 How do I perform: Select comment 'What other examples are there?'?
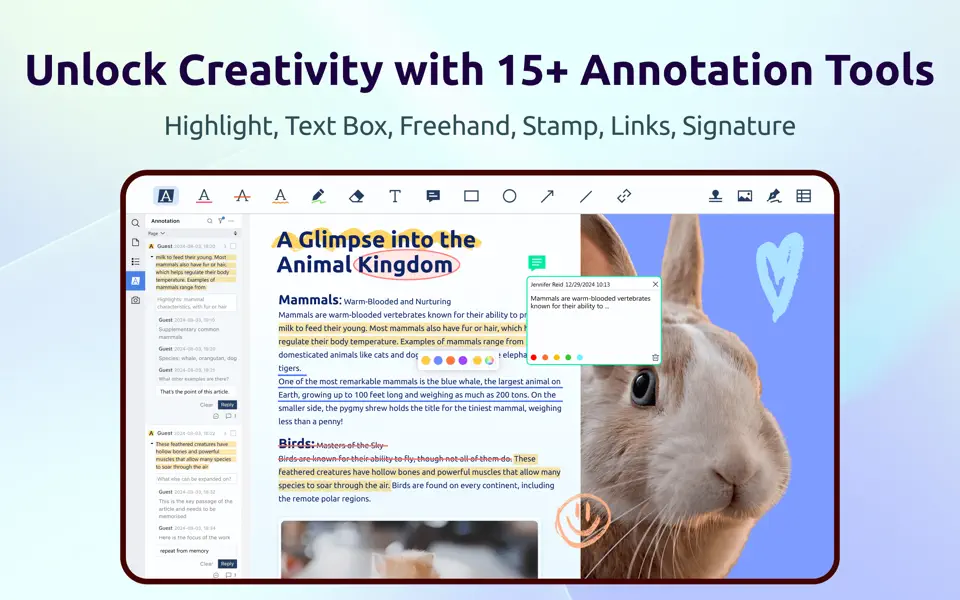point(193,379)
